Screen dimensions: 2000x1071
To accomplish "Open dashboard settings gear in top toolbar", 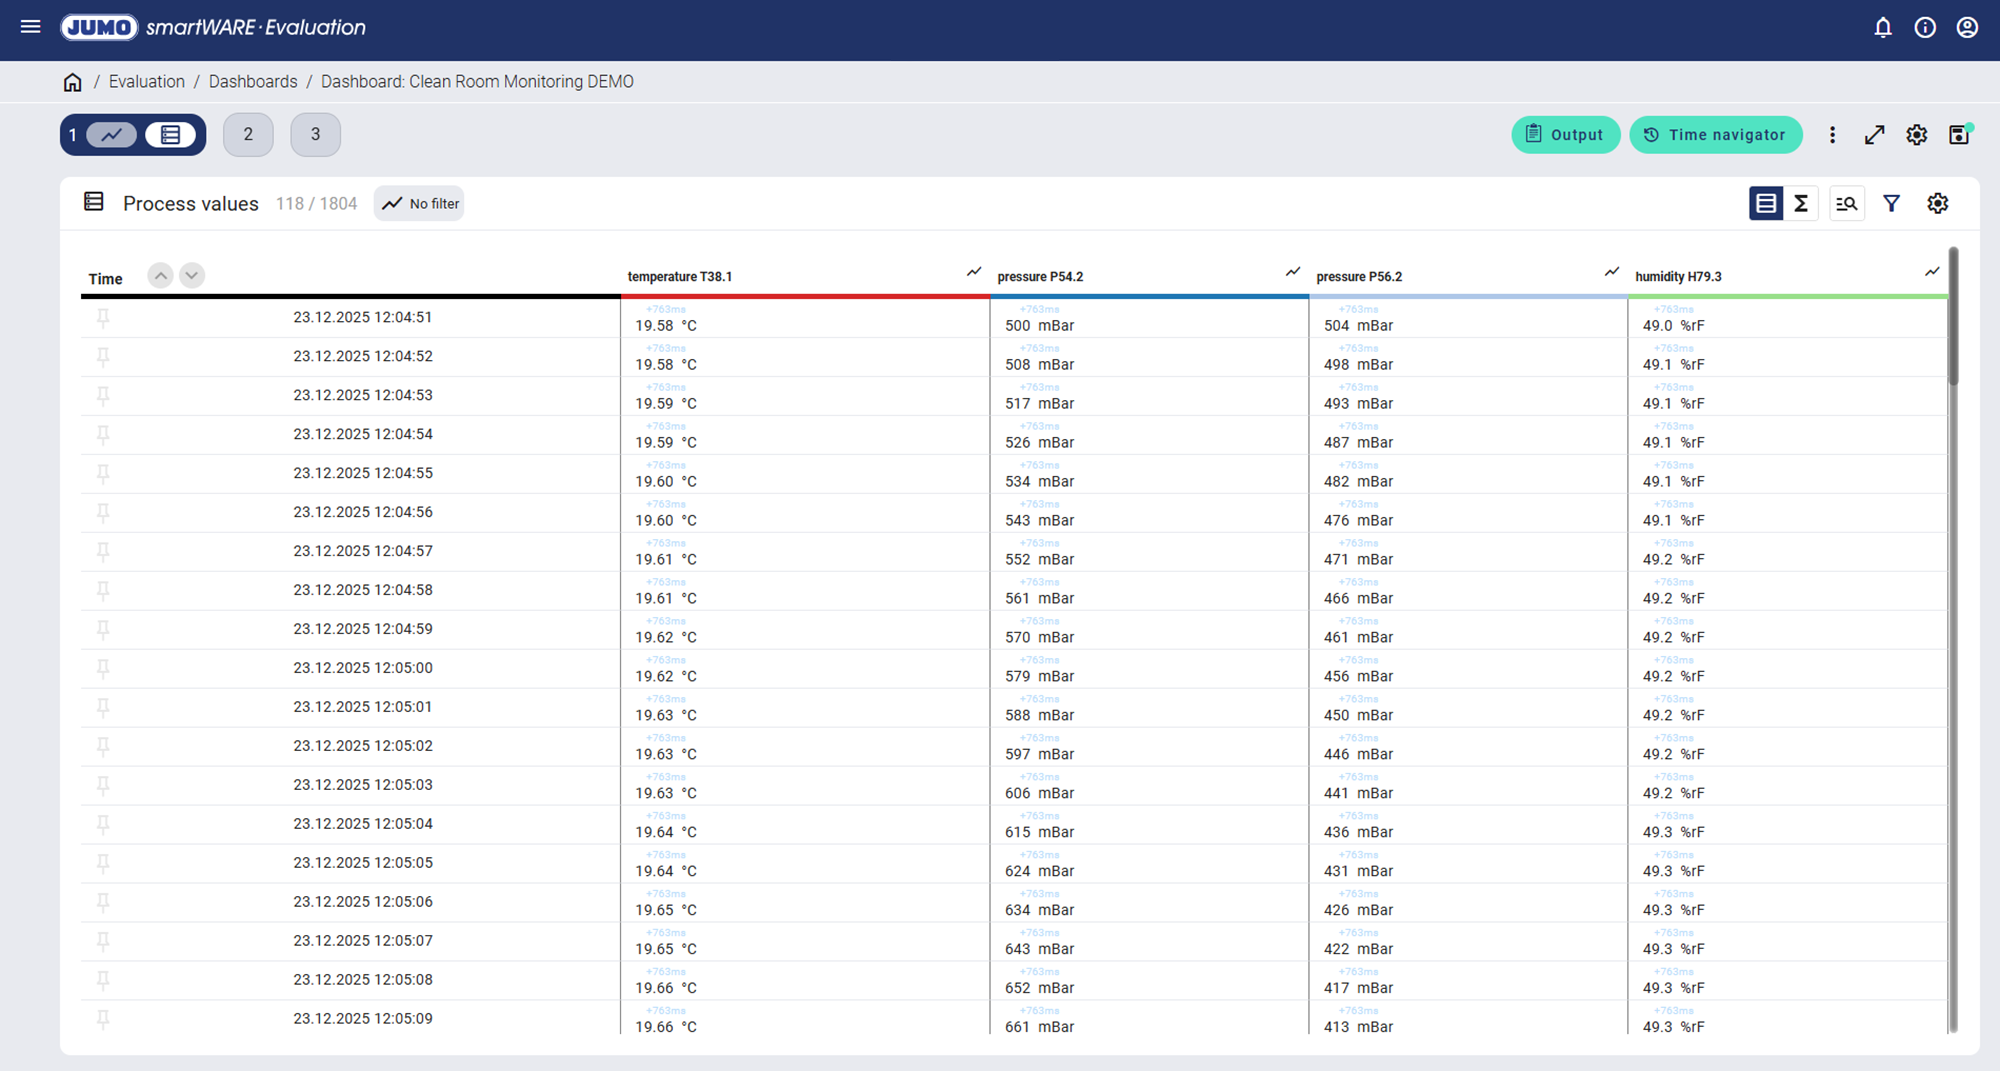I will pyautogui.click(x=1917, y=135).
